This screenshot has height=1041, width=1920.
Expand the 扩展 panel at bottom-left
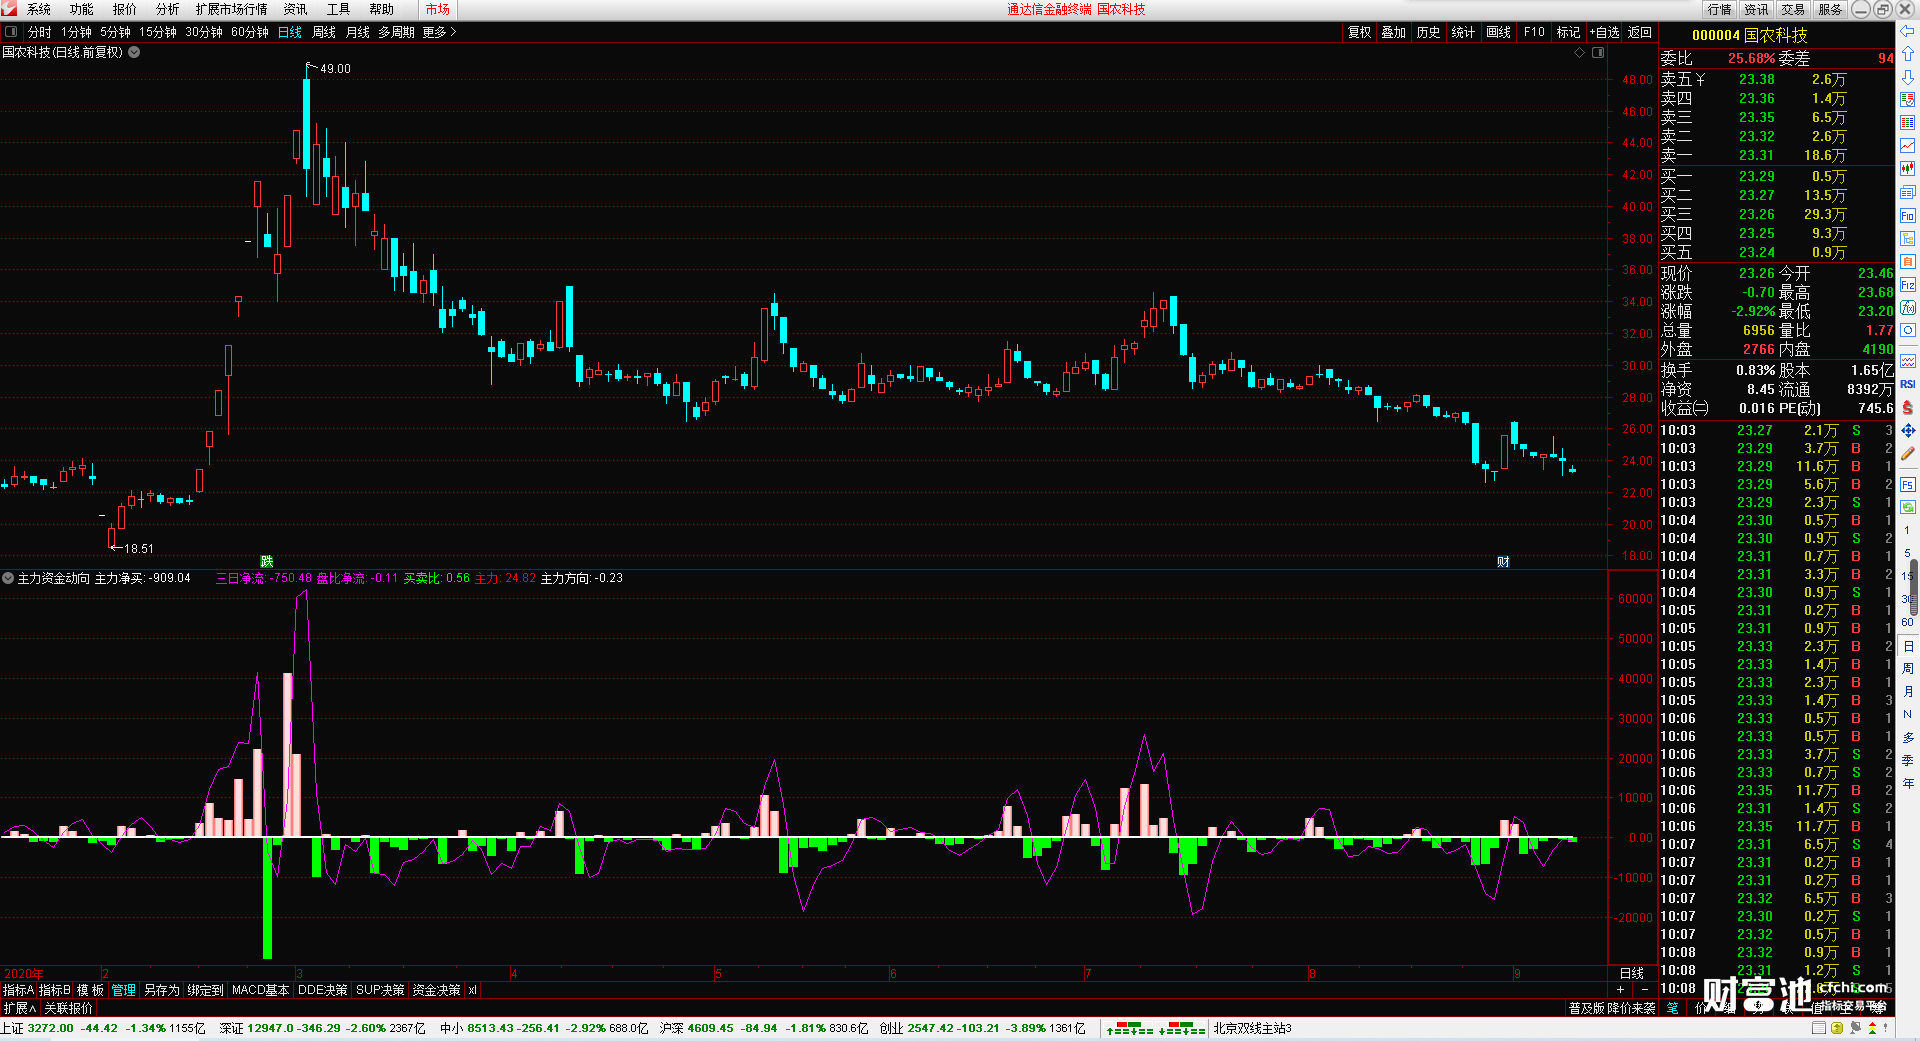(x=20, y=1008)
